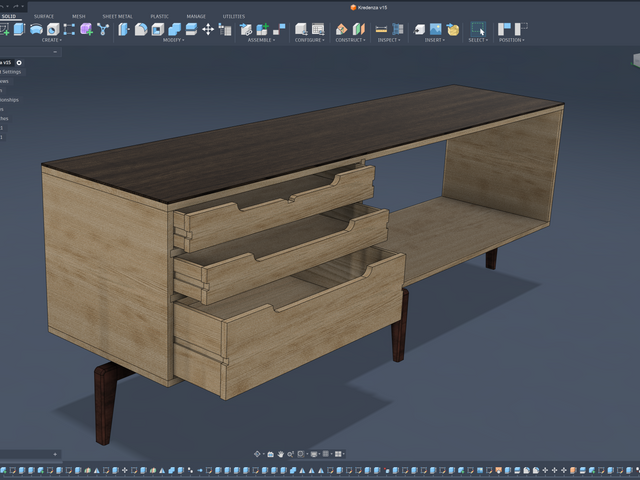Open the Grid and Snaps settings

(326, 454)
